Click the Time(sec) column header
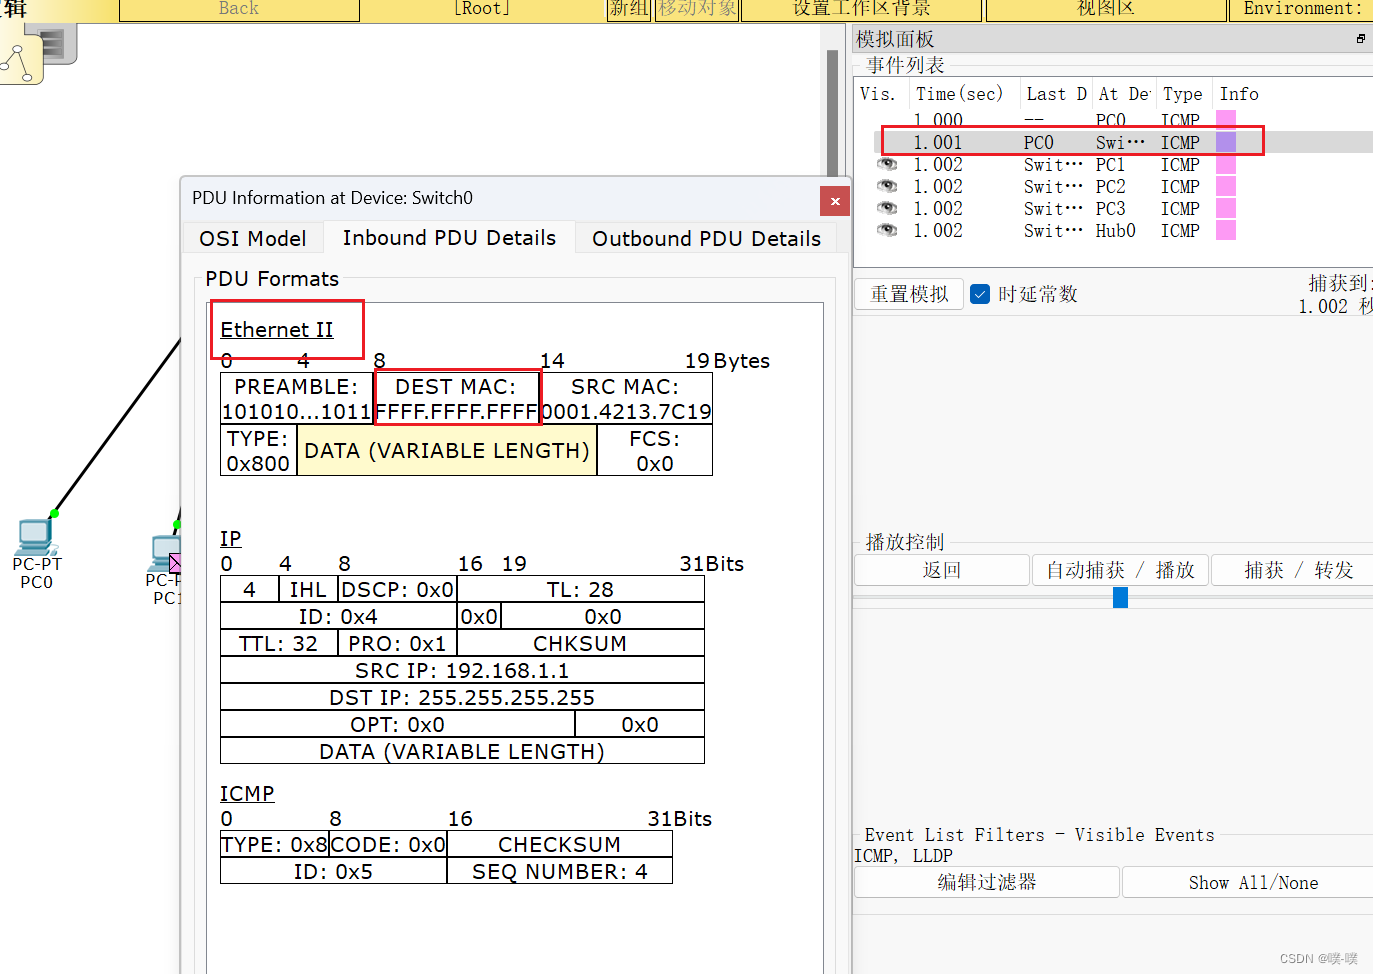Image resolution: width=1373 pixels, height=974 pixels. 963,93
